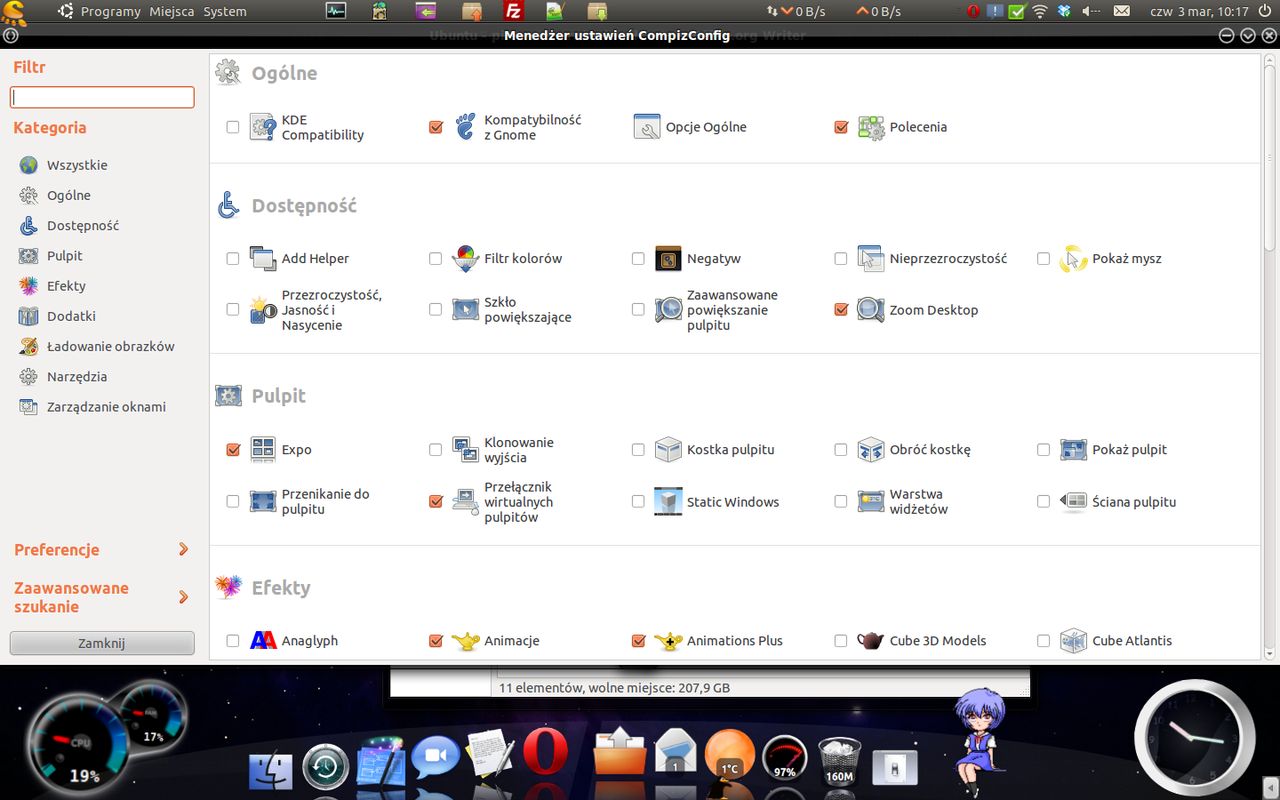Open the Cube Atlantis plugin icon
Screen dimensions: 1280x800
[x=1074, y=641]
